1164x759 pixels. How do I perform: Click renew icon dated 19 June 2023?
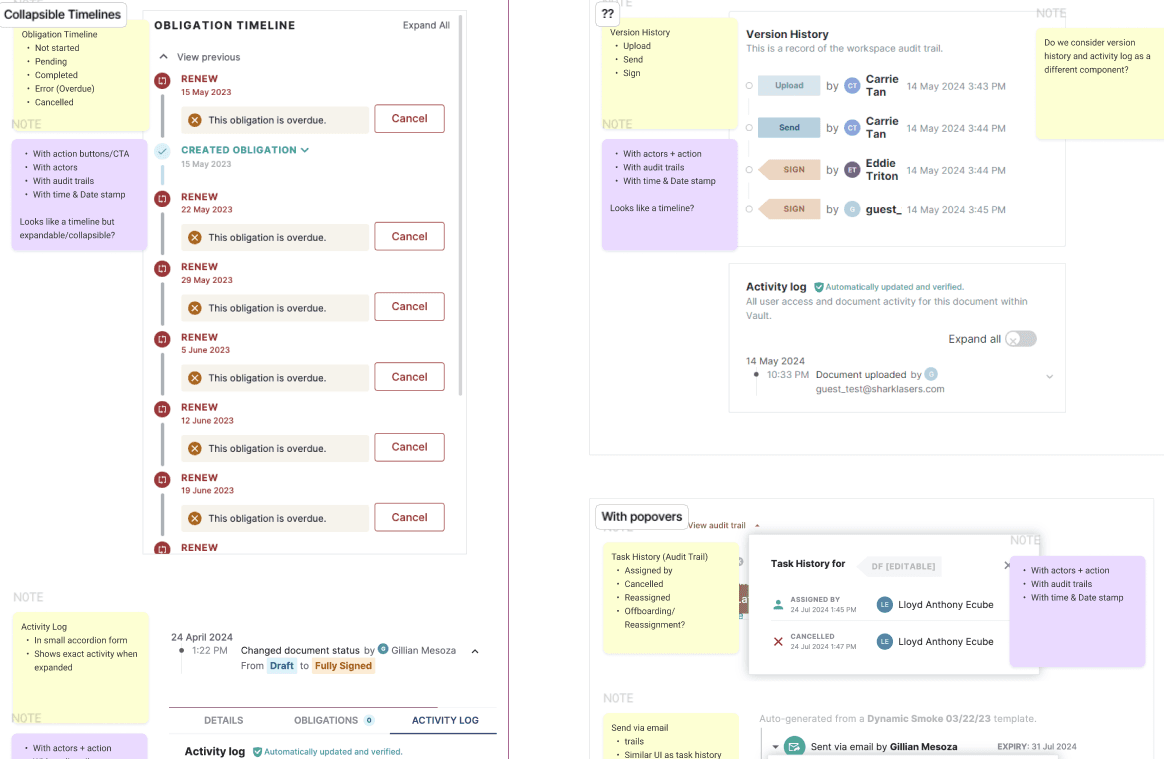[x=162, y=479]
